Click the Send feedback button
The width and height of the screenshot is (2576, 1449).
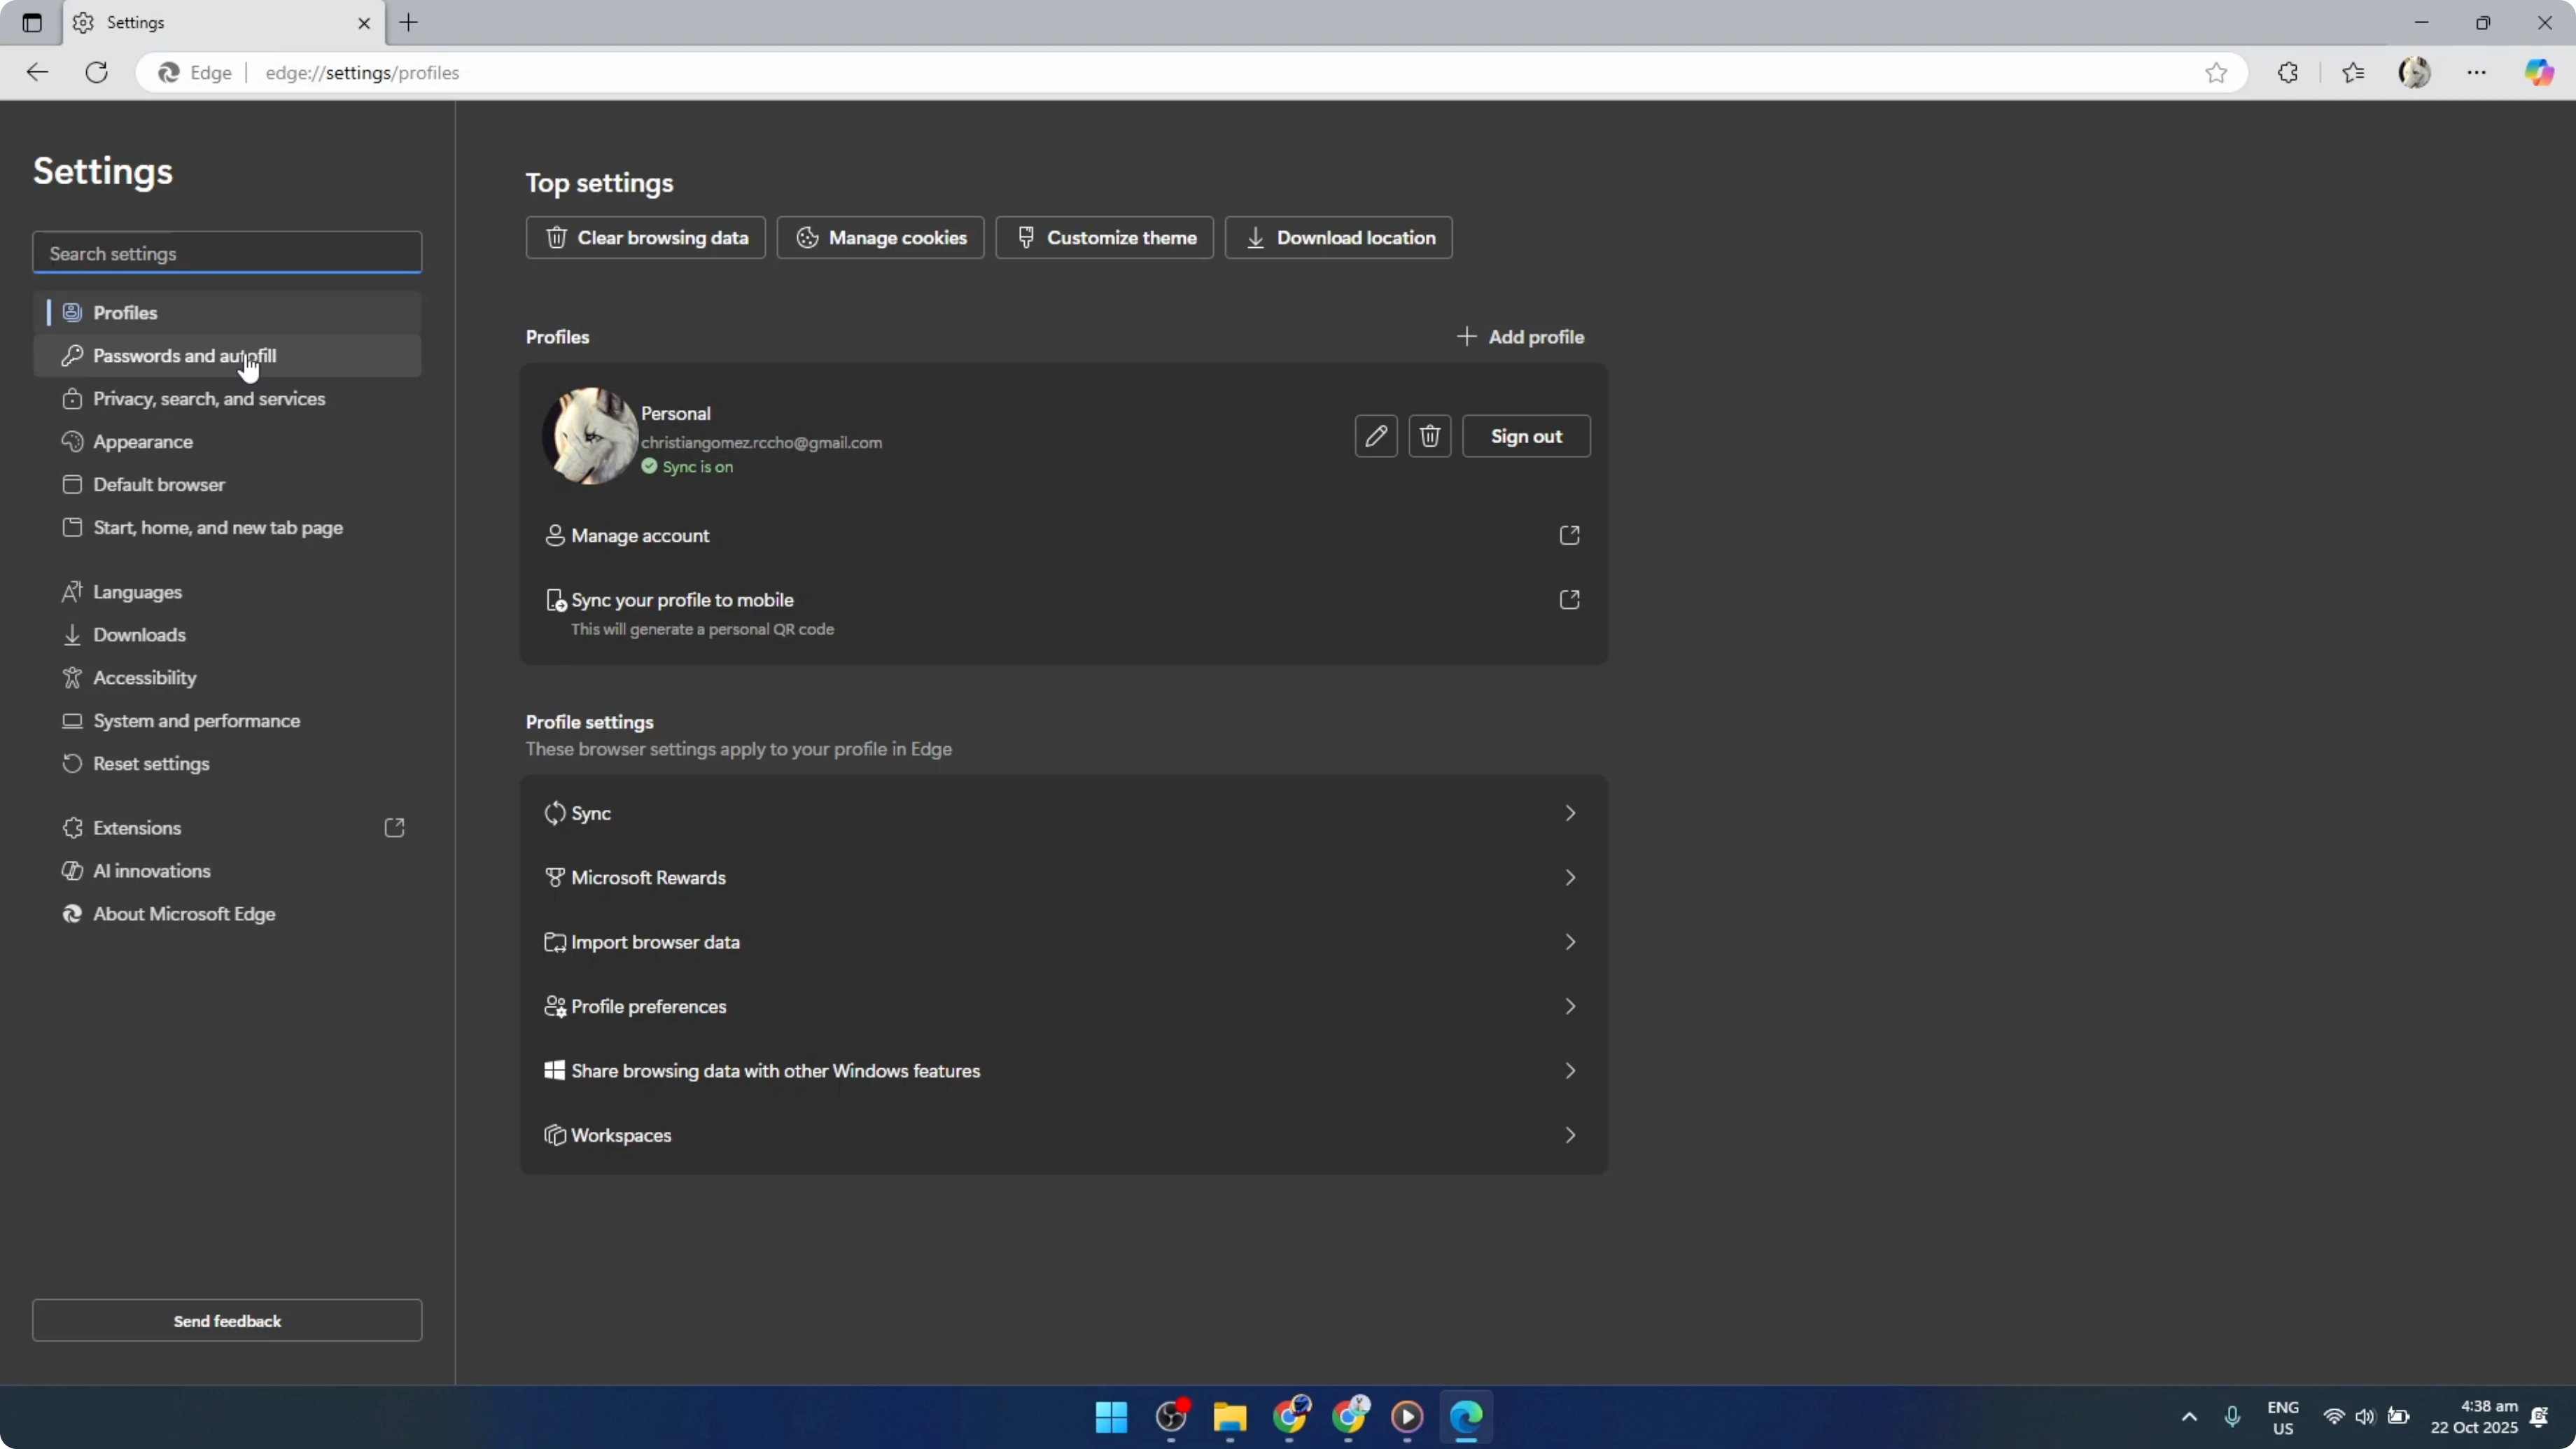(227, 1321)
